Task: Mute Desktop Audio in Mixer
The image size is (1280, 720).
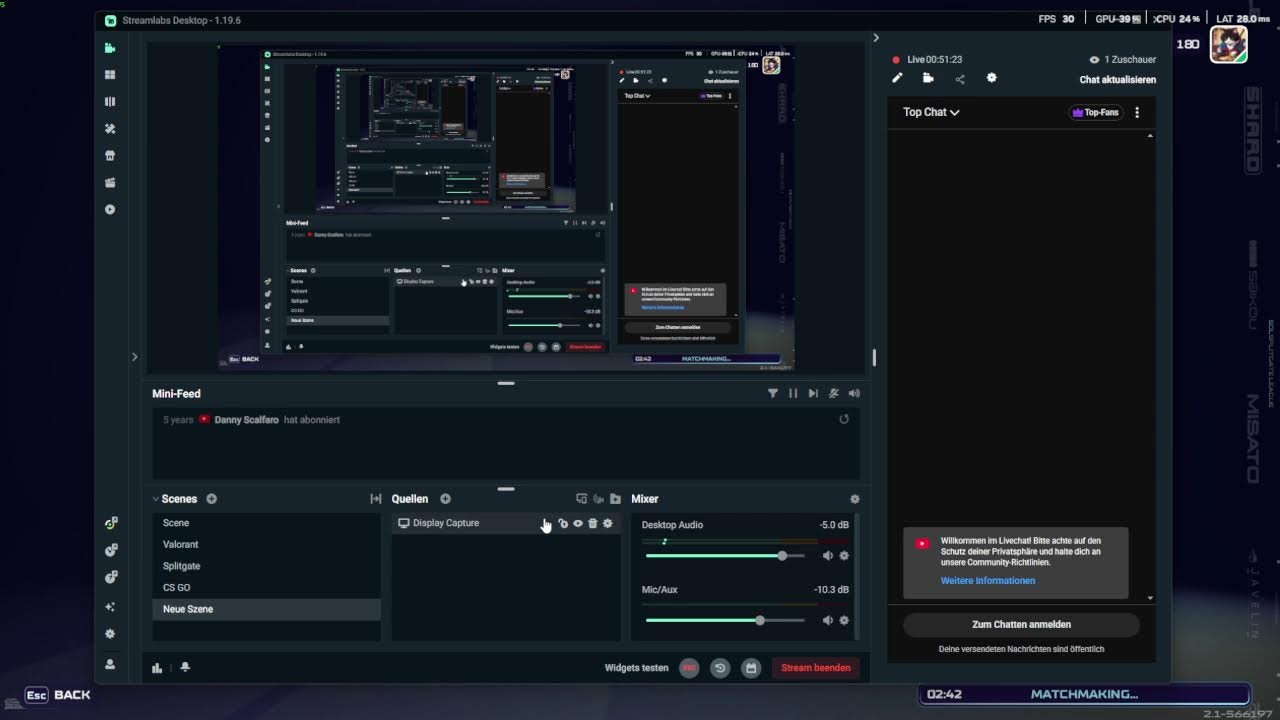Action: [827, 556]
